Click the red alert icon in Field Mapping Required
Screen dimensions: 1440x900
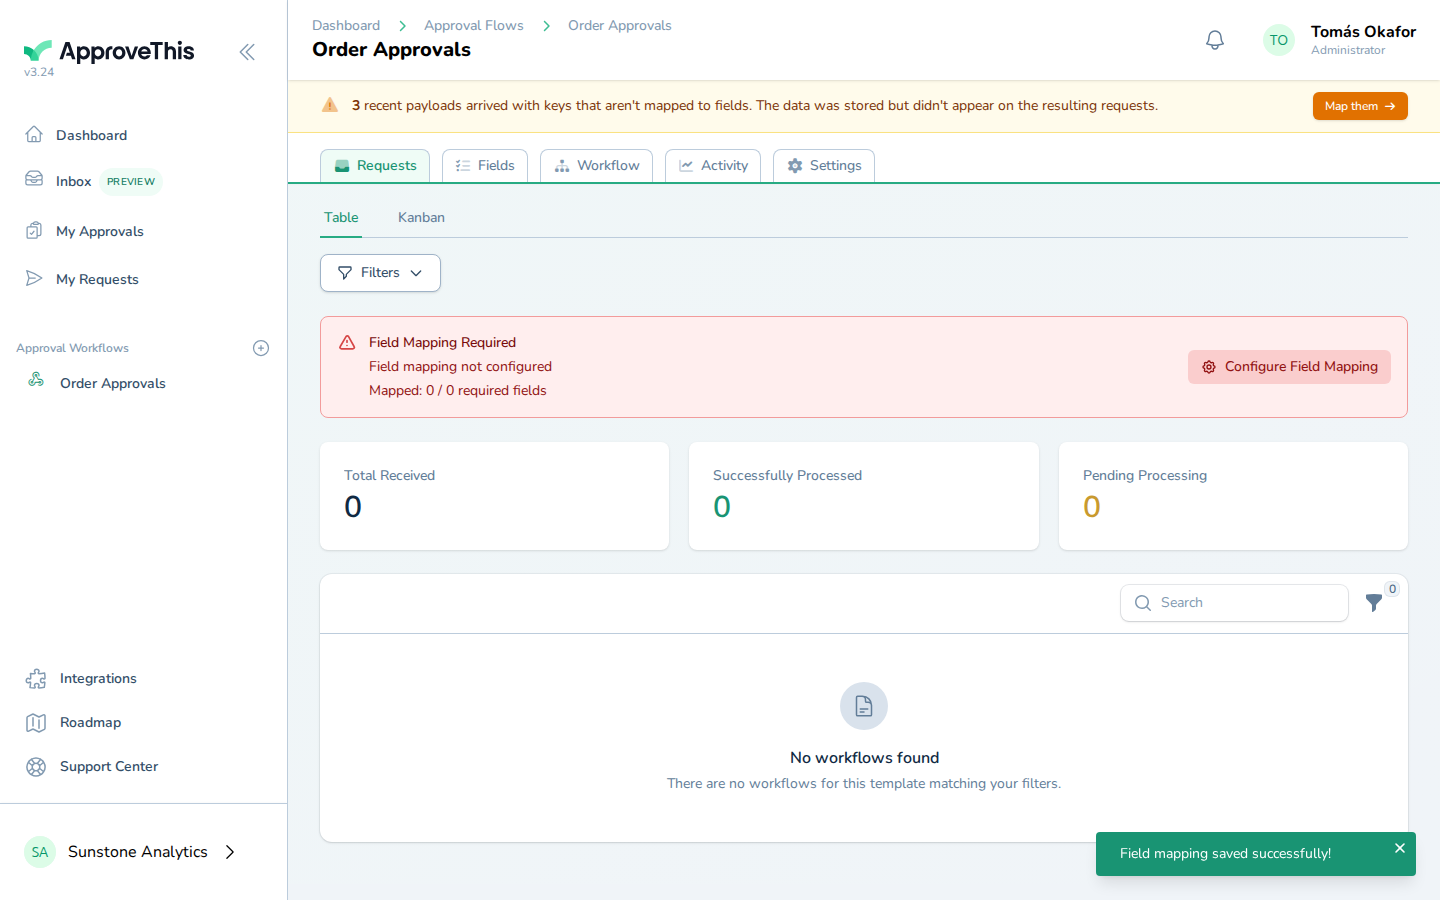[x=347, y=343]
